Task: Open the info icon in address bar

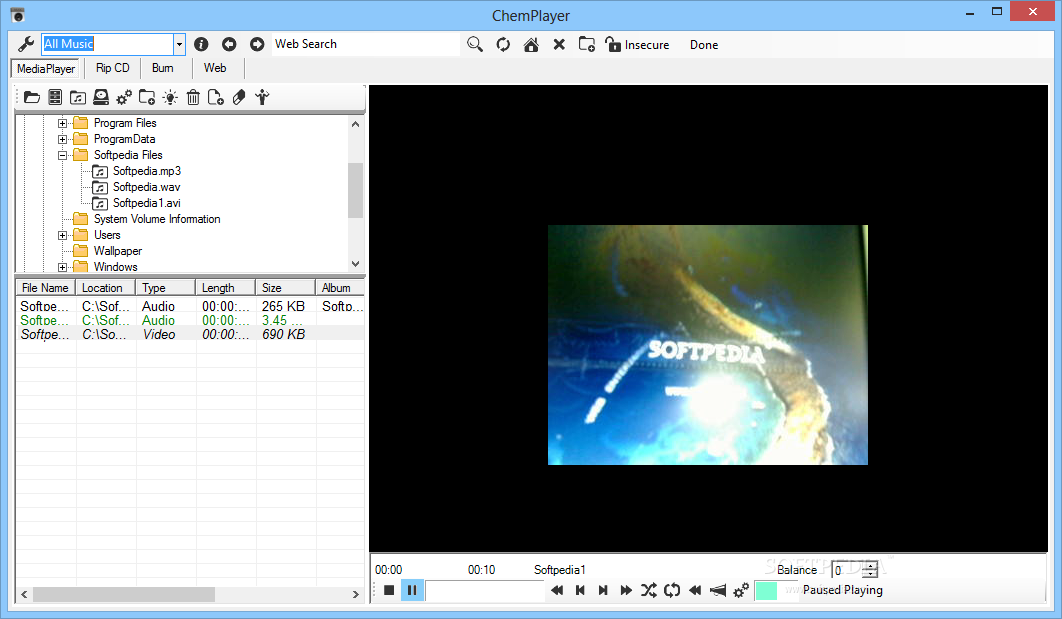Action: (201, 44)
